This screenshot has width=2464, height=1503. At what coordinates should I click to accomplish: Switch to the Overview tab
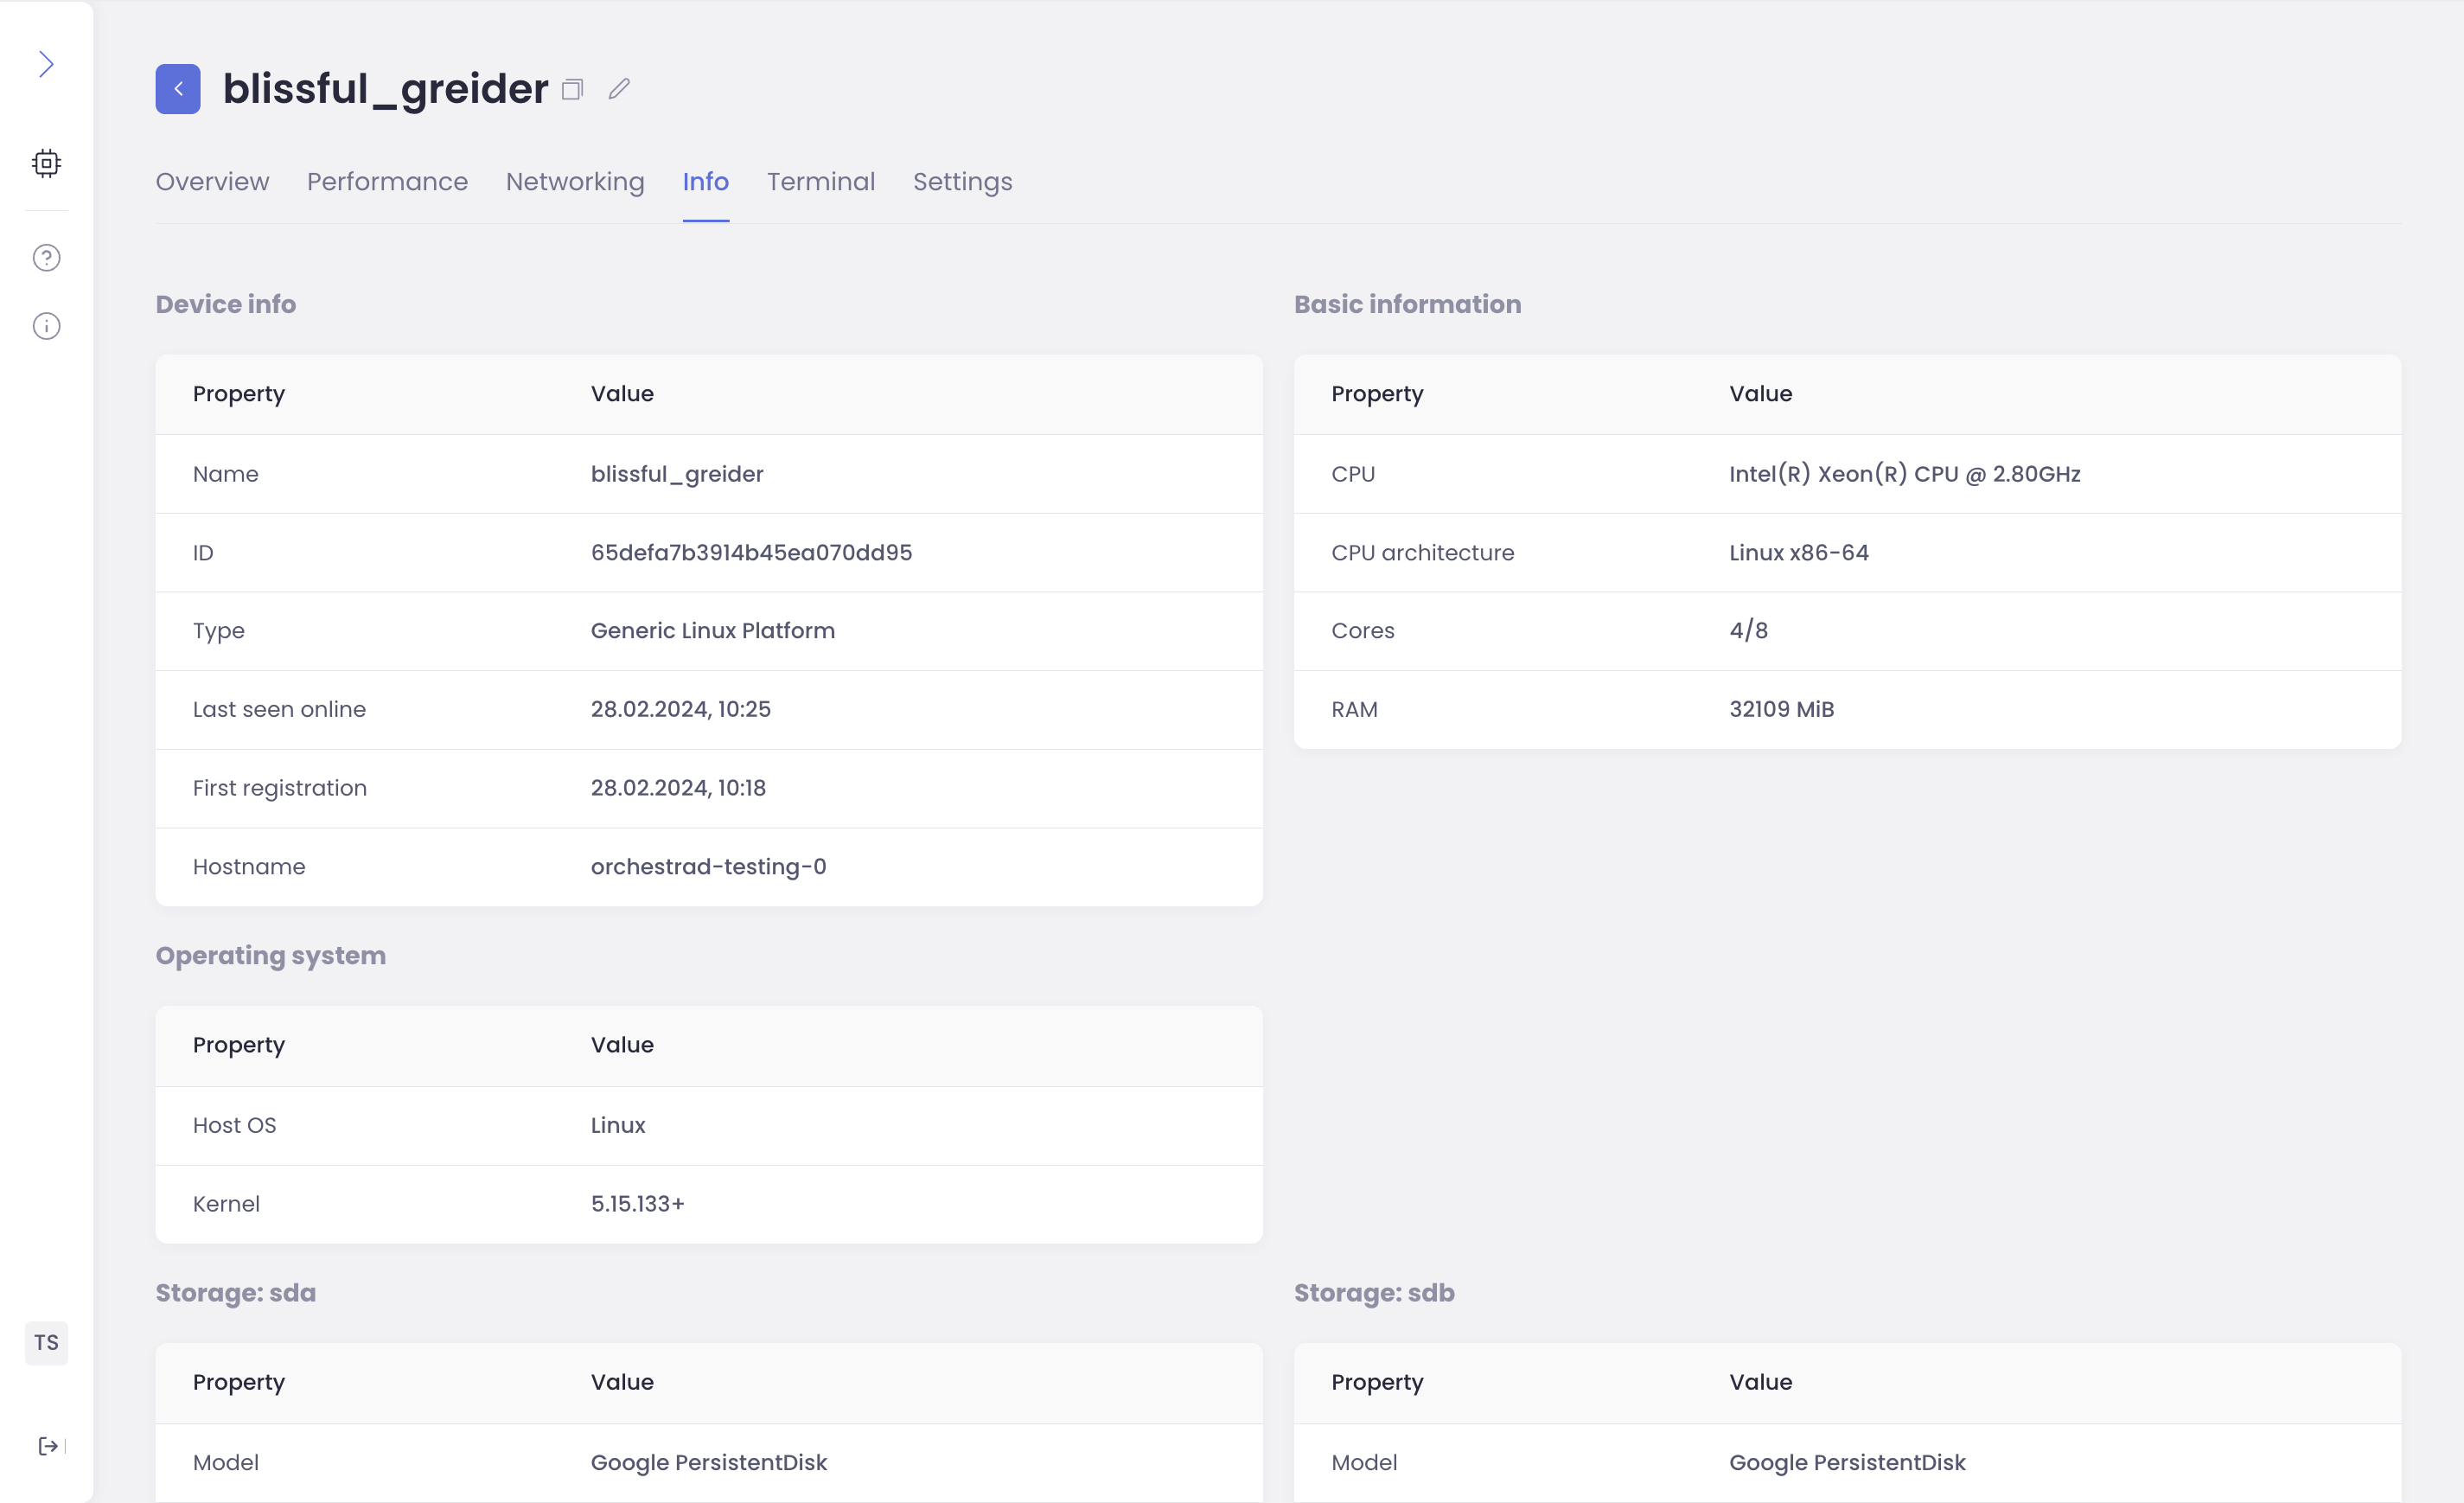click(x=212, y=181)
